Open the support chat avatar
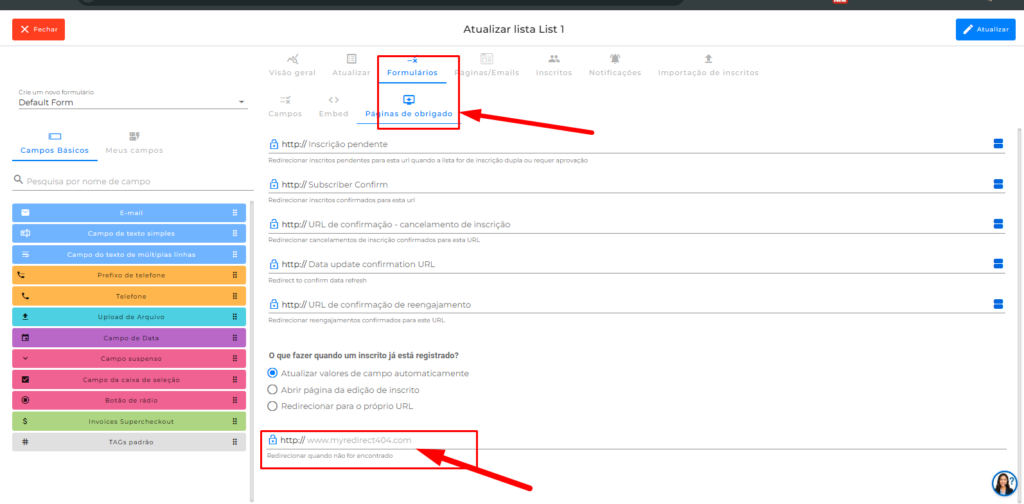Screen dimensions: 1024x504 click(x=1003, y=484)
